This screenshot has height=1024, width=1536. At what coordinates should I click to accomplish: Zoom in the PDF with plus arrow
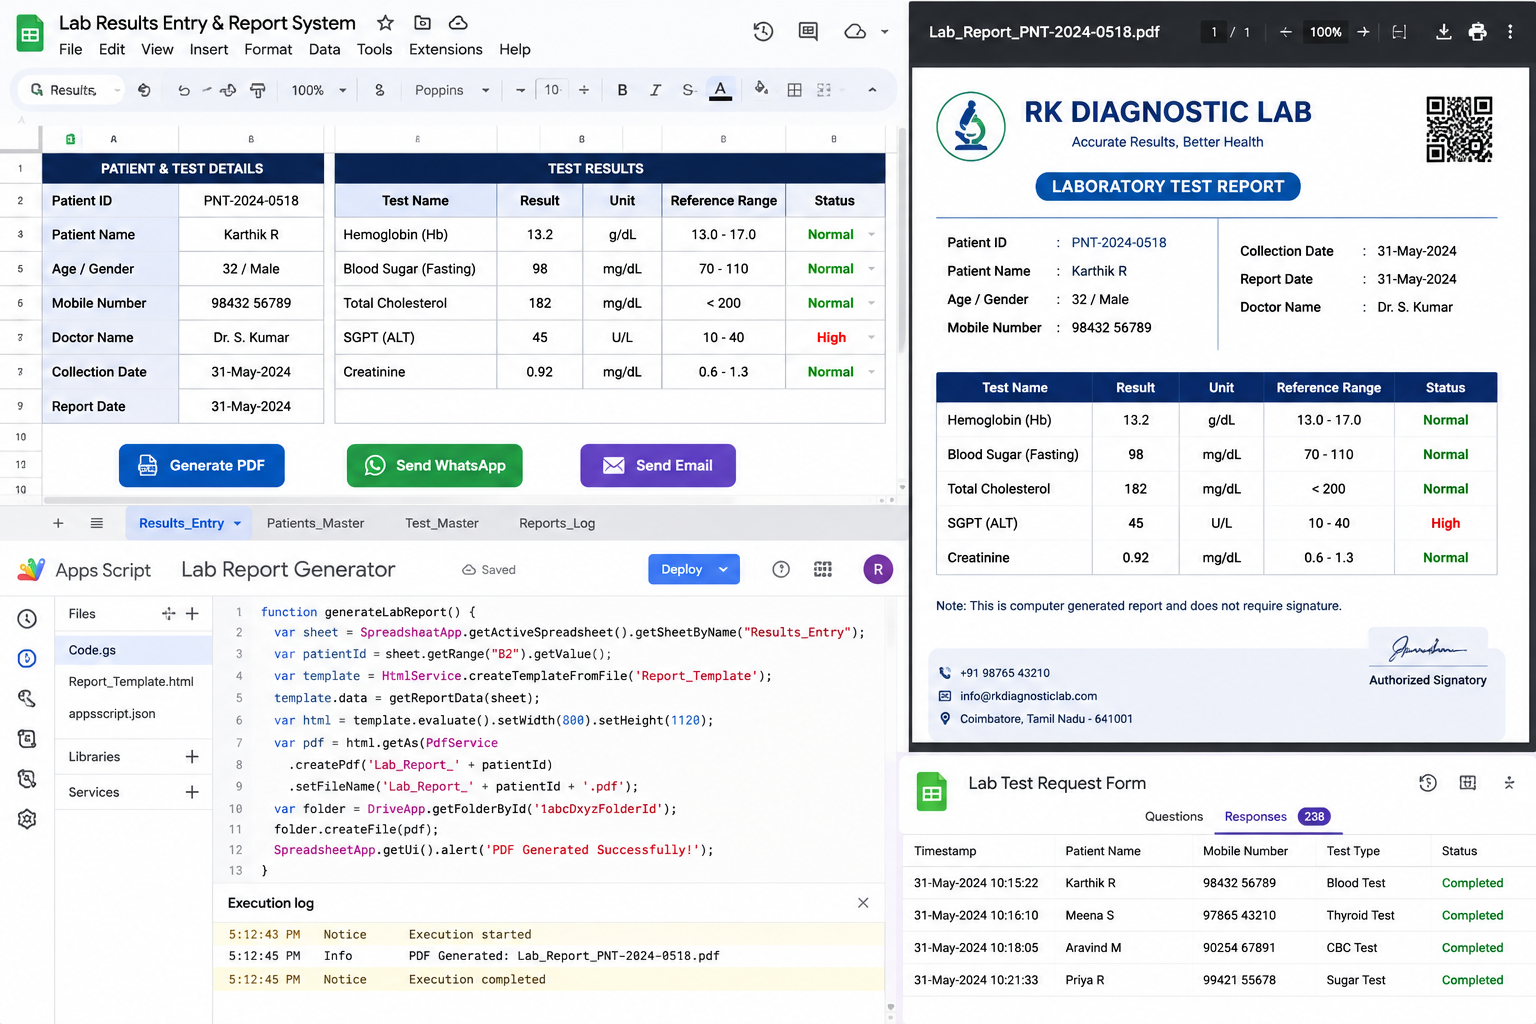coord(1363,32)
